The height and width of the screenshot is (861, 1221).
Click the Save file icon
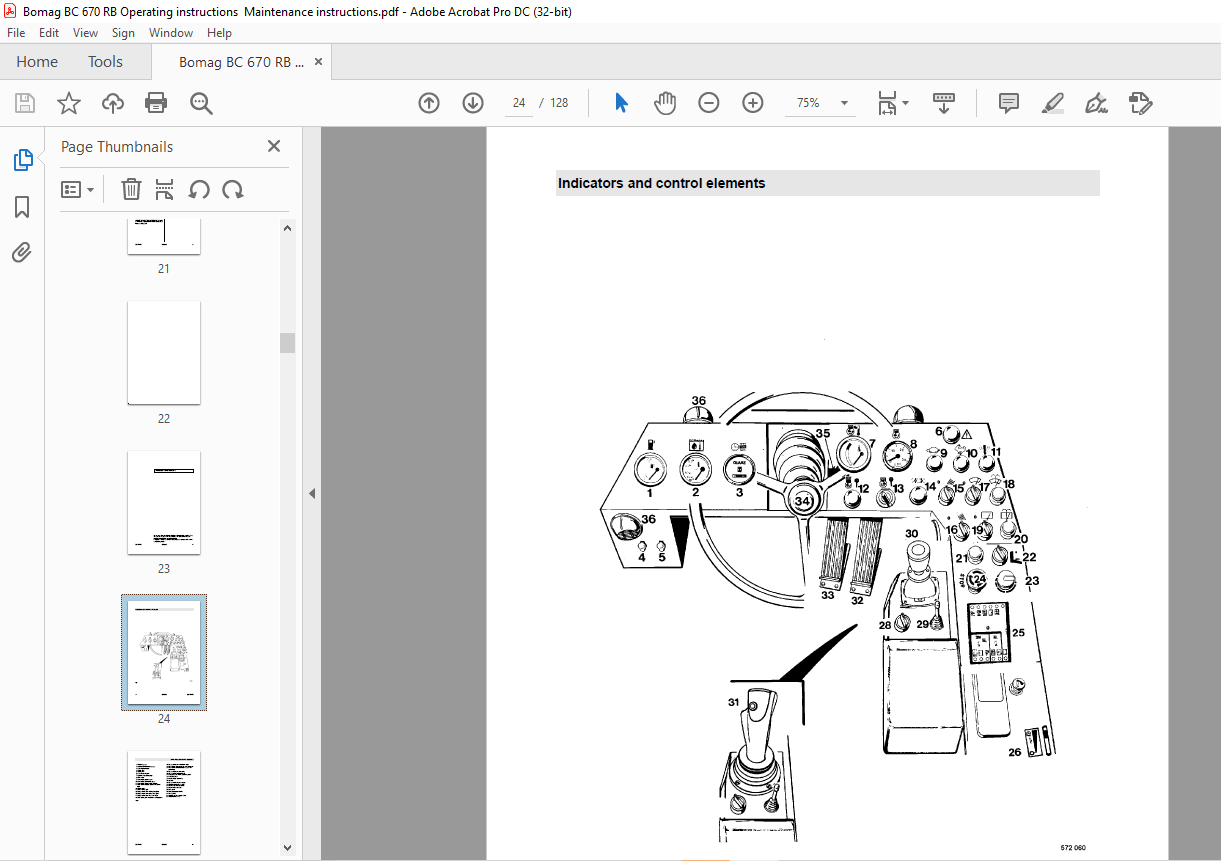click(25, 103)
